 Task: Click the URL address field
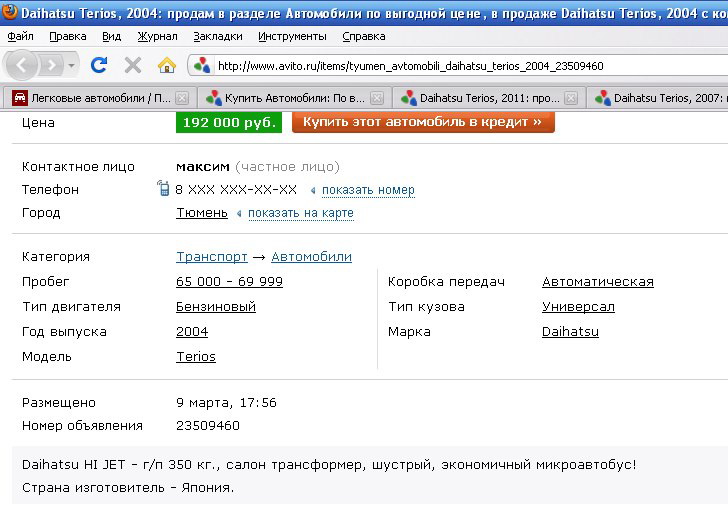pyautogui.click(x=450, y=66)
